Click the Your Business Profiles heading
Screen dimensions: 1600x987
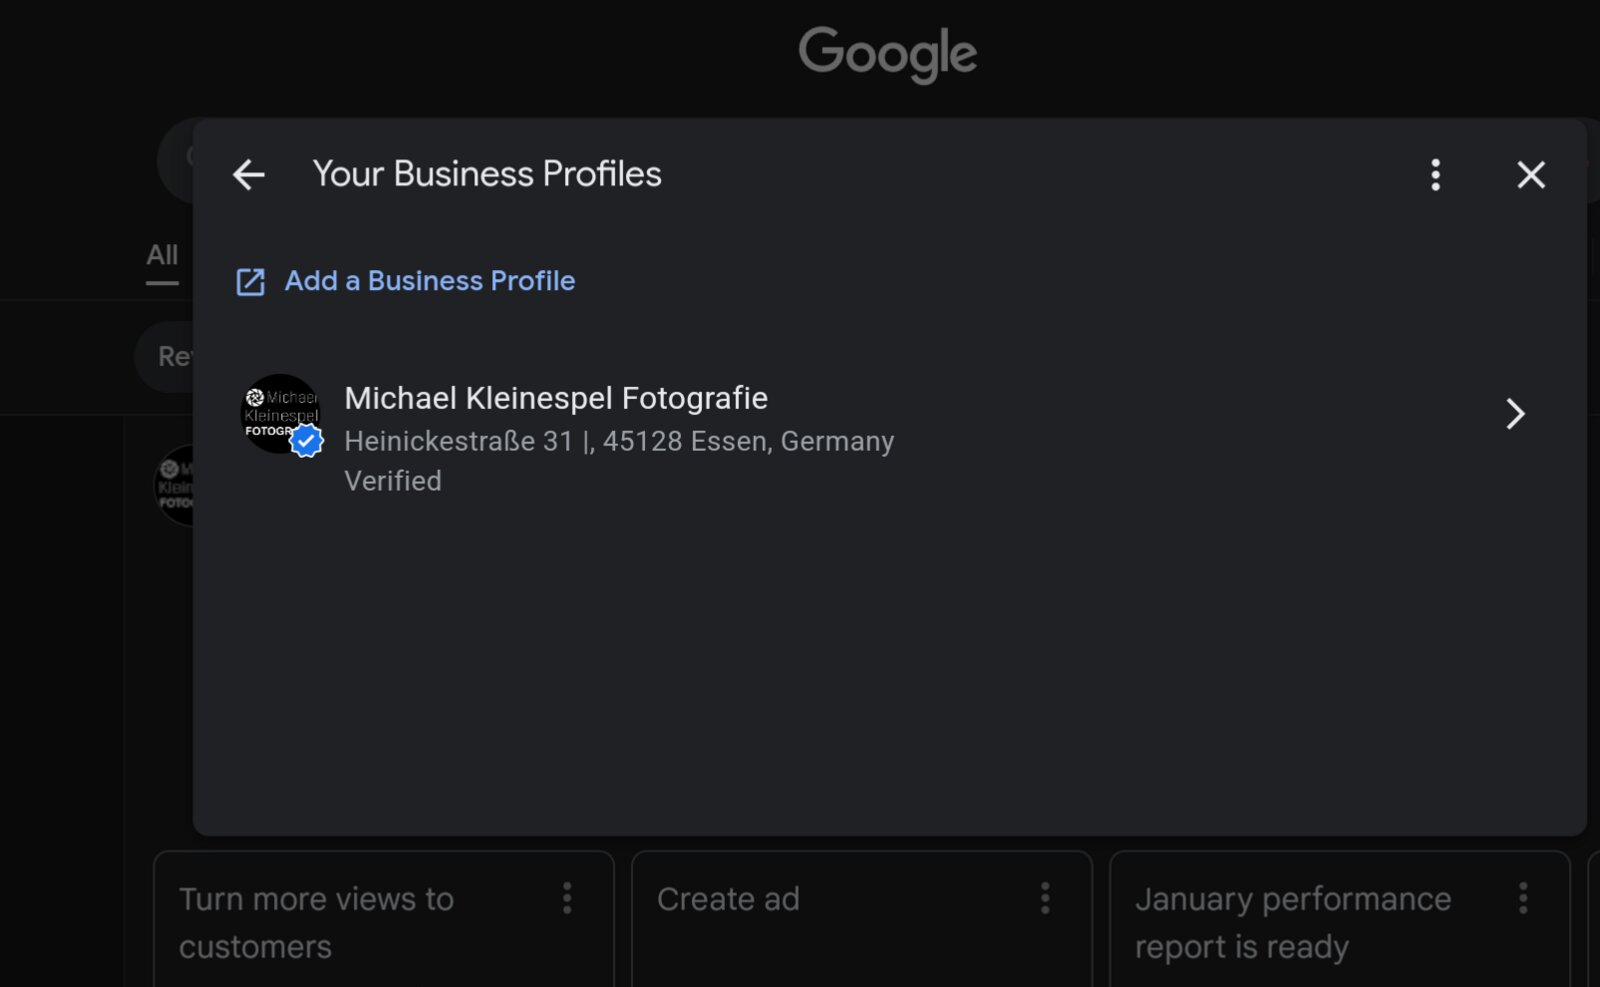487,174
